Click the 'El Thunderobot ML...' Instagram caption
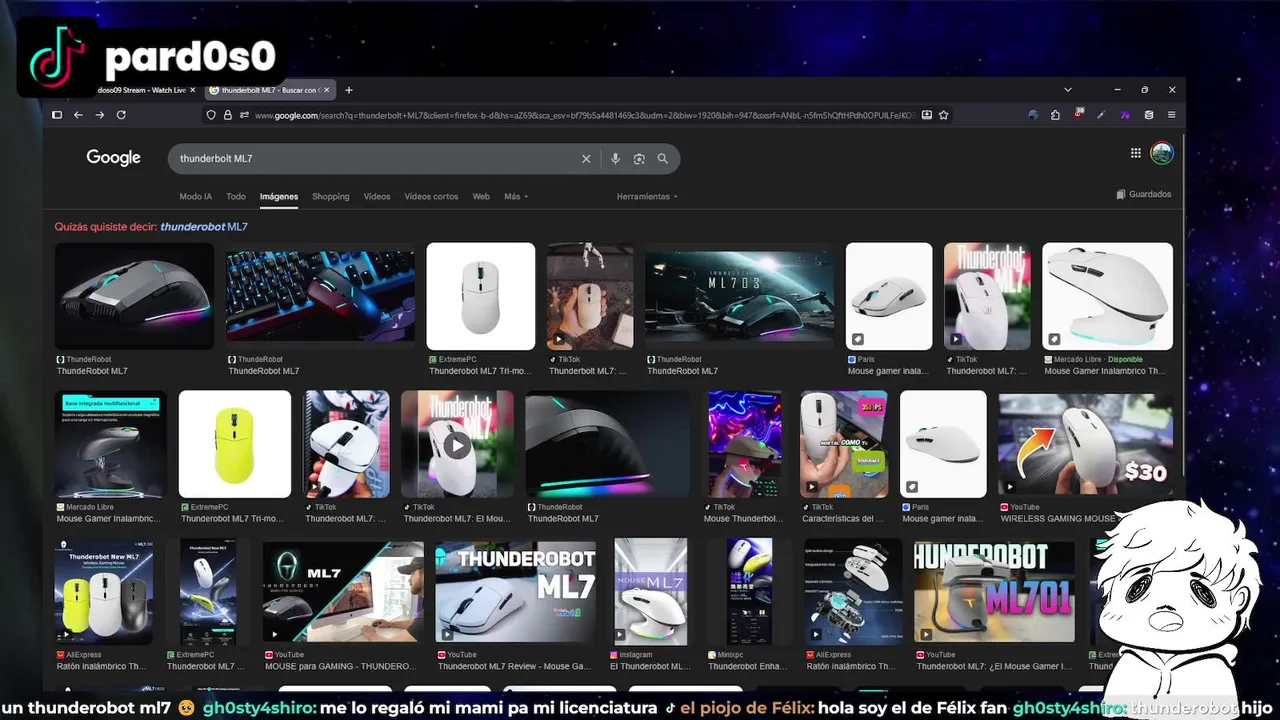 point(650,666)
